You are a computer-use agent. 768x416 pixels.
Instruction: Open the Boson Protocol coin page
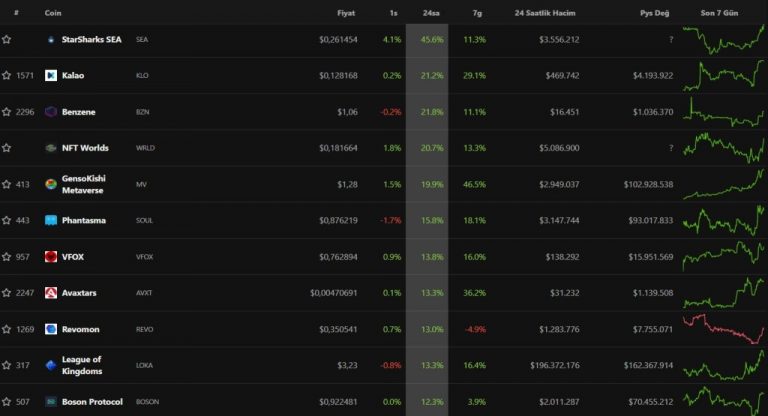pos(92,402)
